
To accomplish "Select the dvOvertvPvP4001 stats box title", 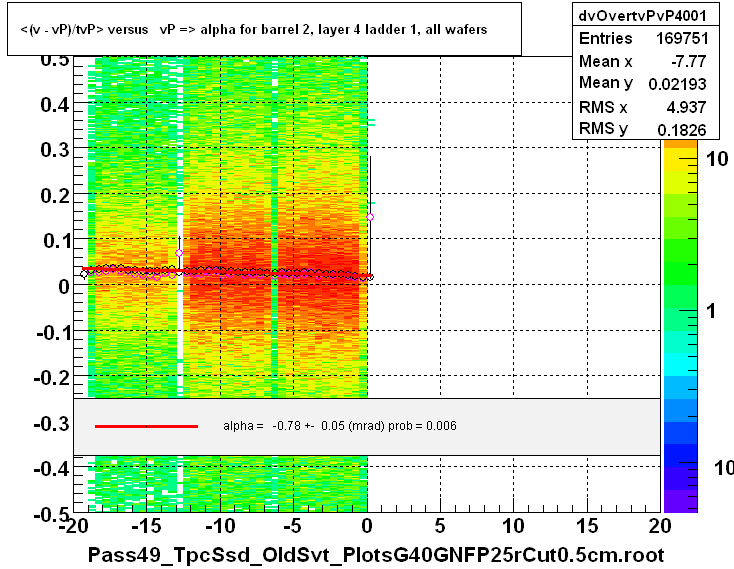I will tap(643, 16).
